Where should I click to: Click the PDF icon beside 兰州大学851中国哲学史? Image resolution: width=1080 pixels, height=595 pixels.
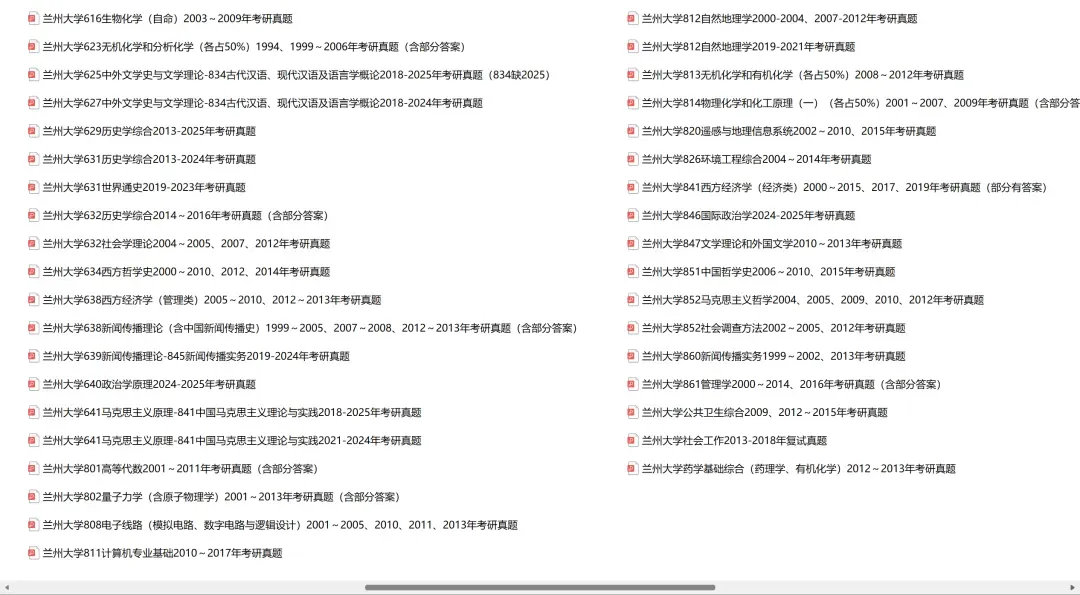(x=632, y=272)
